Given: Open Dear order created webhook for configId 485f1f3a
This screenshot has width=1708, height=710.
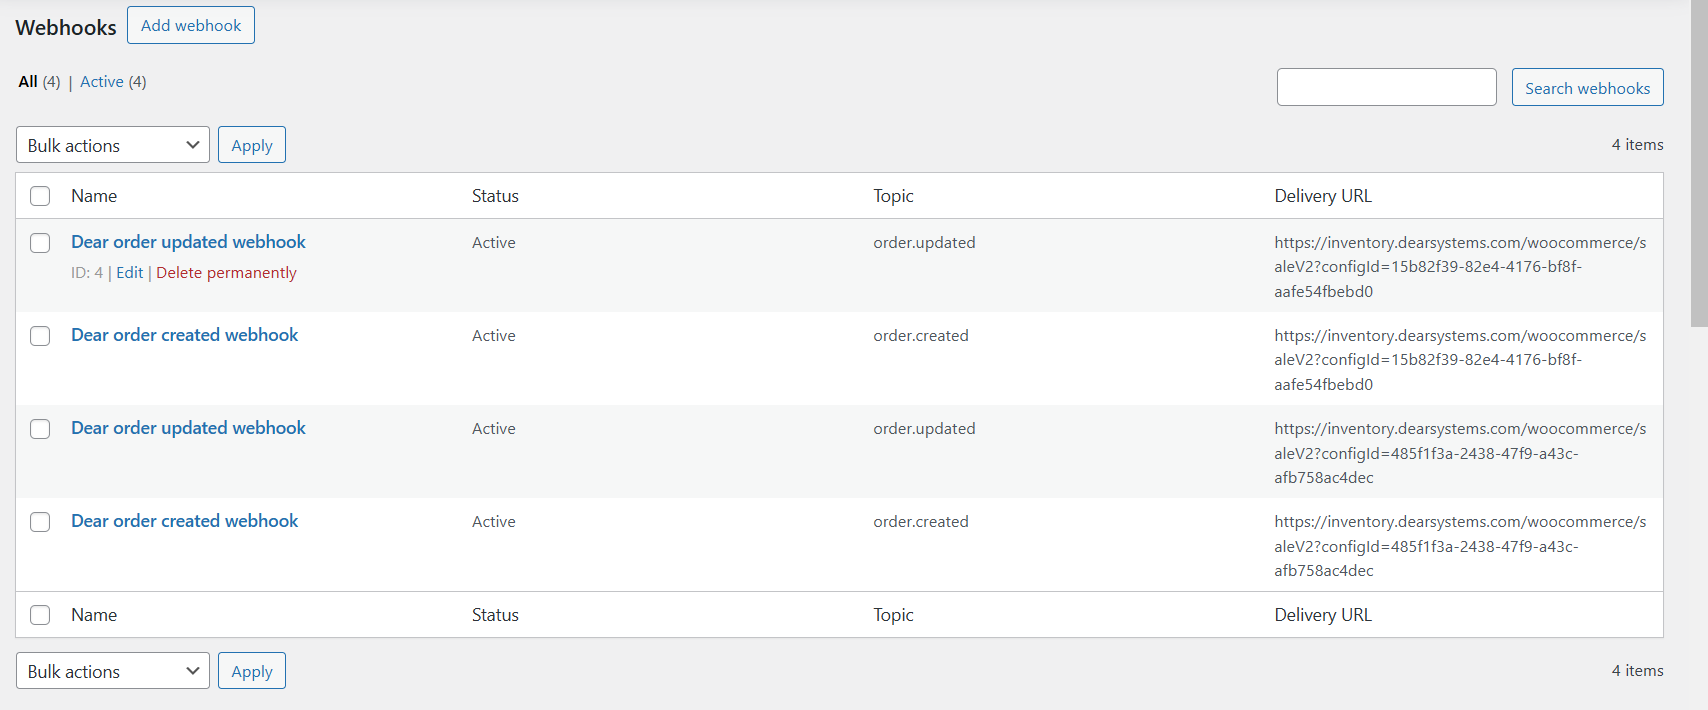Looking at the screenshot, I should tap(184, 521).
